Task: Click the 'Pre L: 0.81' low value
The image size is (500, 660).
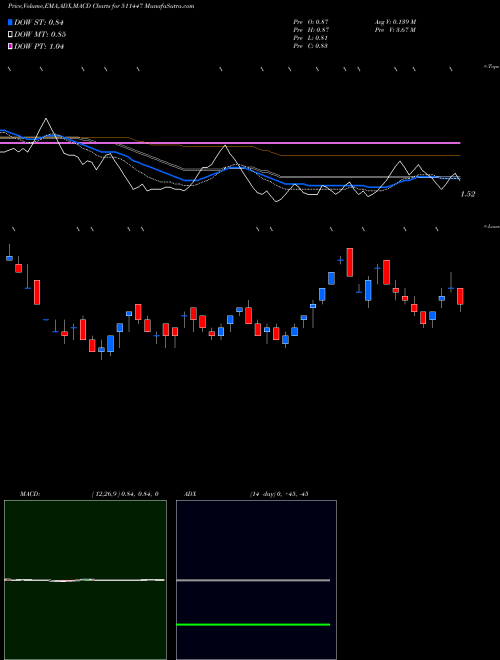Action: tap(311, 38)
